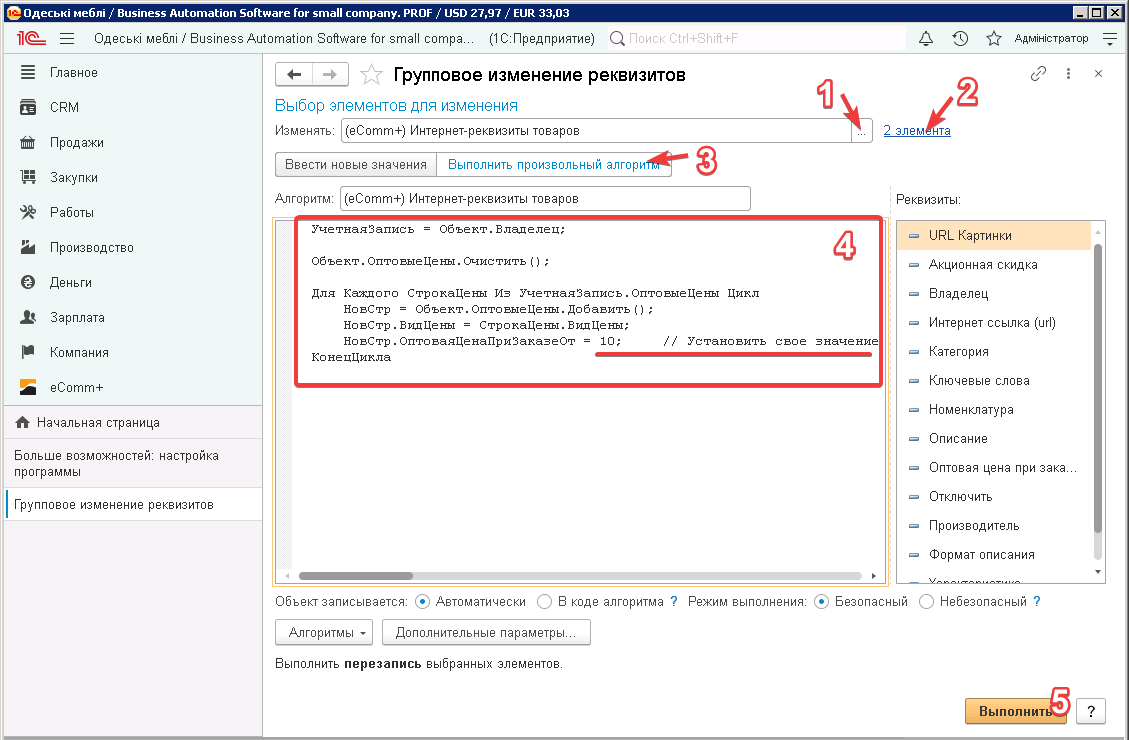Select the 'В коде алгоритма' radio option
Viewport: 1129px width, 740px height.
coord(544,602)
